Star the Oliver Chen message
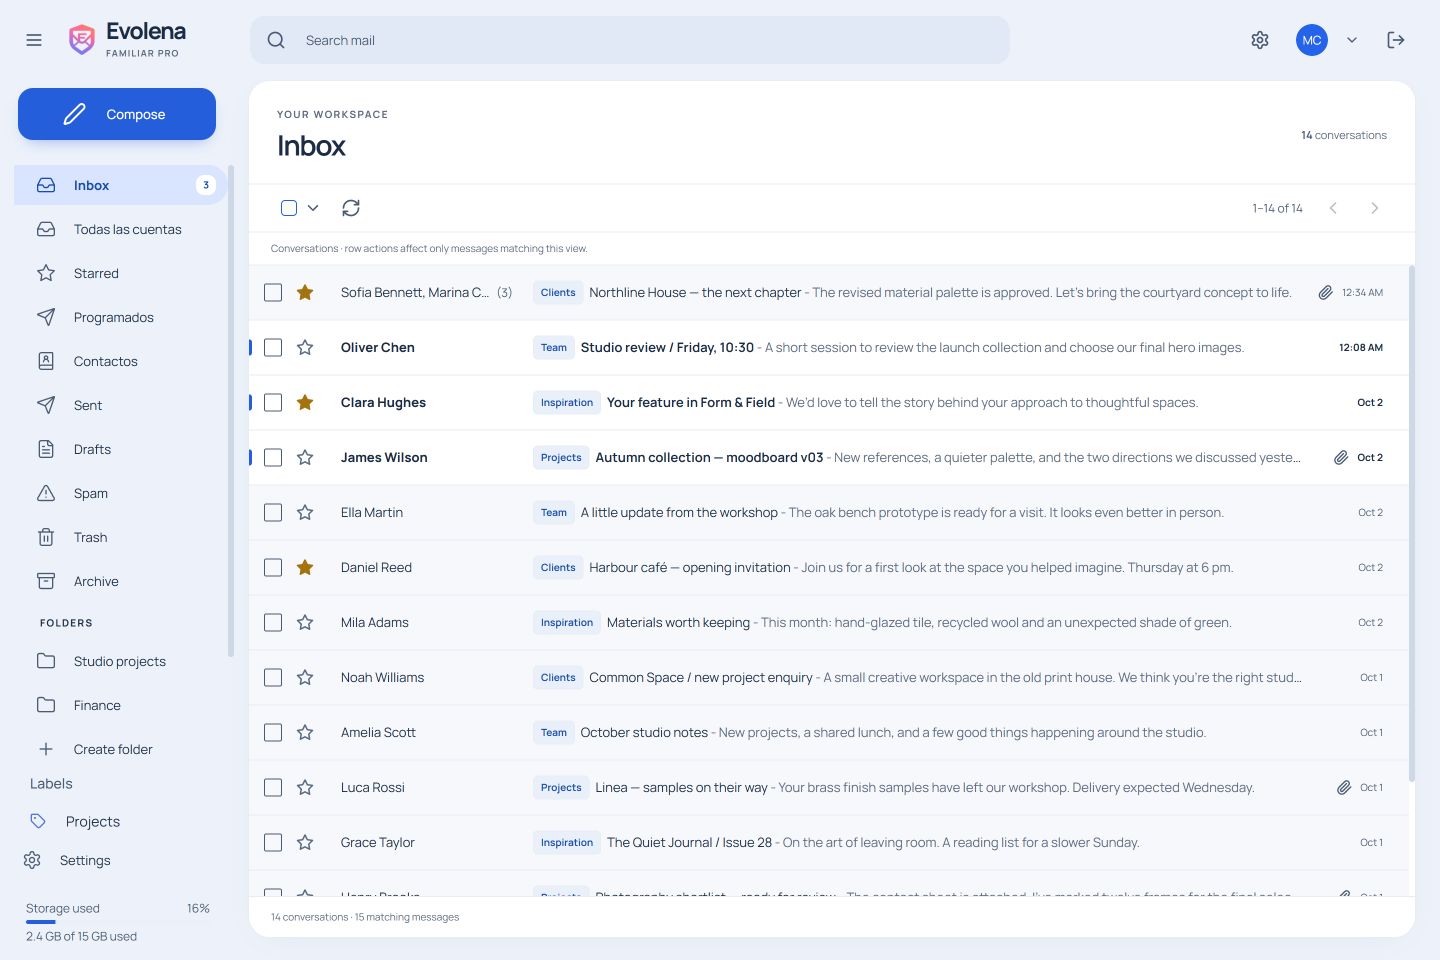 coord(305,347)
